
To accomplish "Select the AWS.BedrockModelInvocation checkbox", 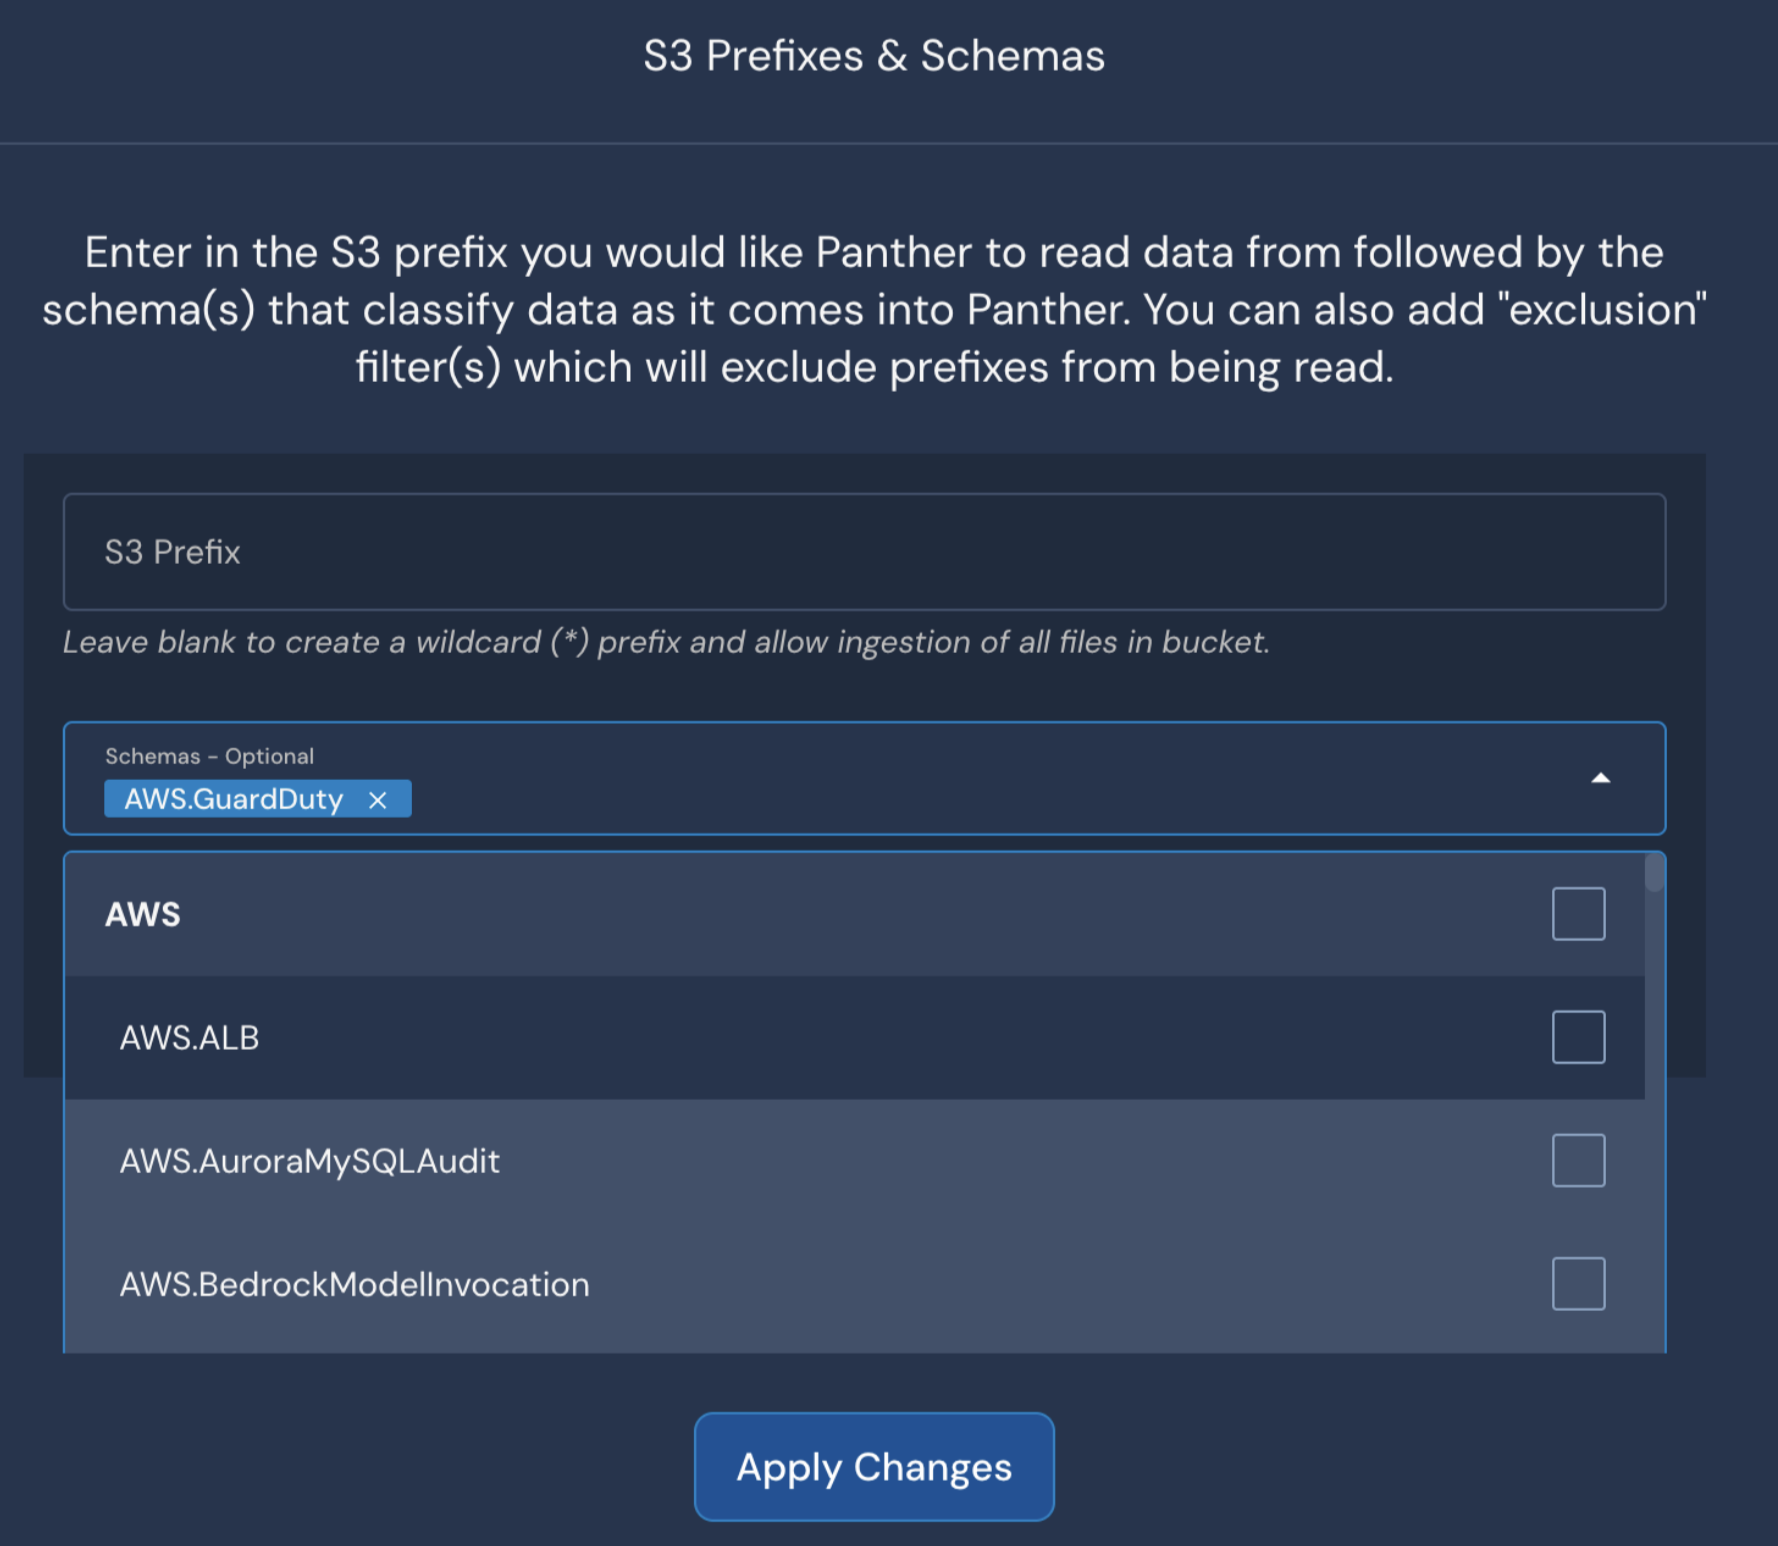I will click(1578, 1283).
